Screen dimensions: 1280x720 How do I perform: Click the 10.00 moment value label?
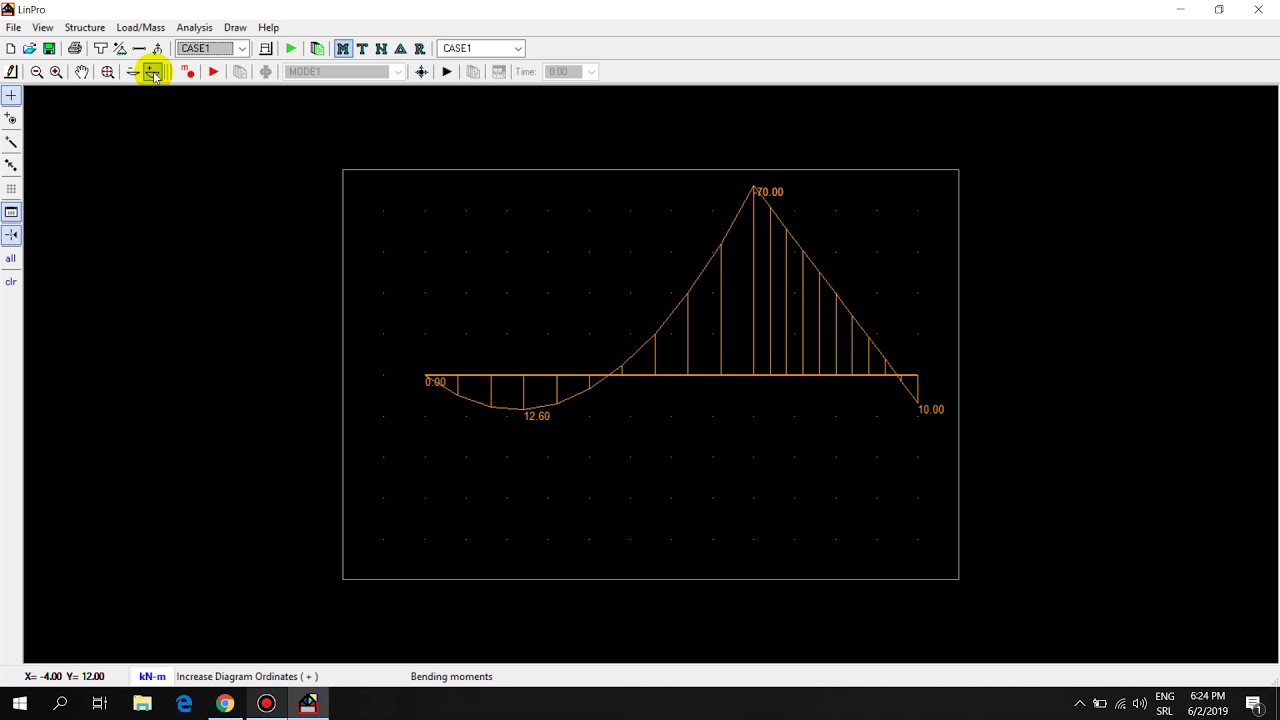(931, 410)
